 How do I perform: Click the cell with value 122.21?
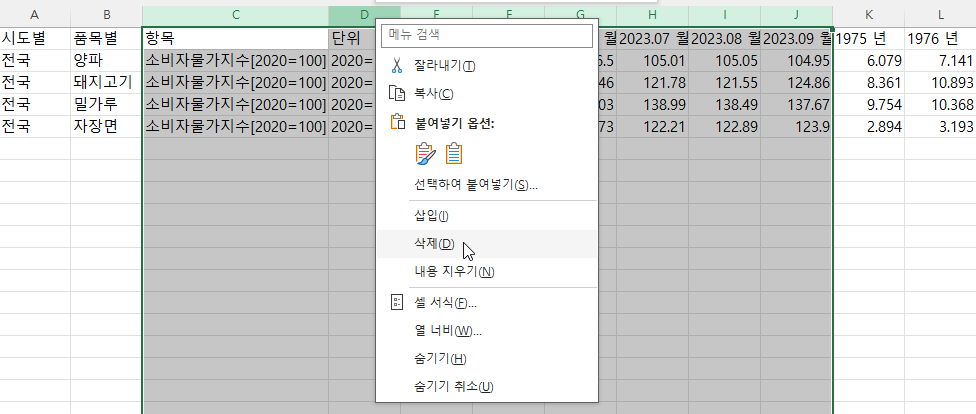tap(652, 126)
